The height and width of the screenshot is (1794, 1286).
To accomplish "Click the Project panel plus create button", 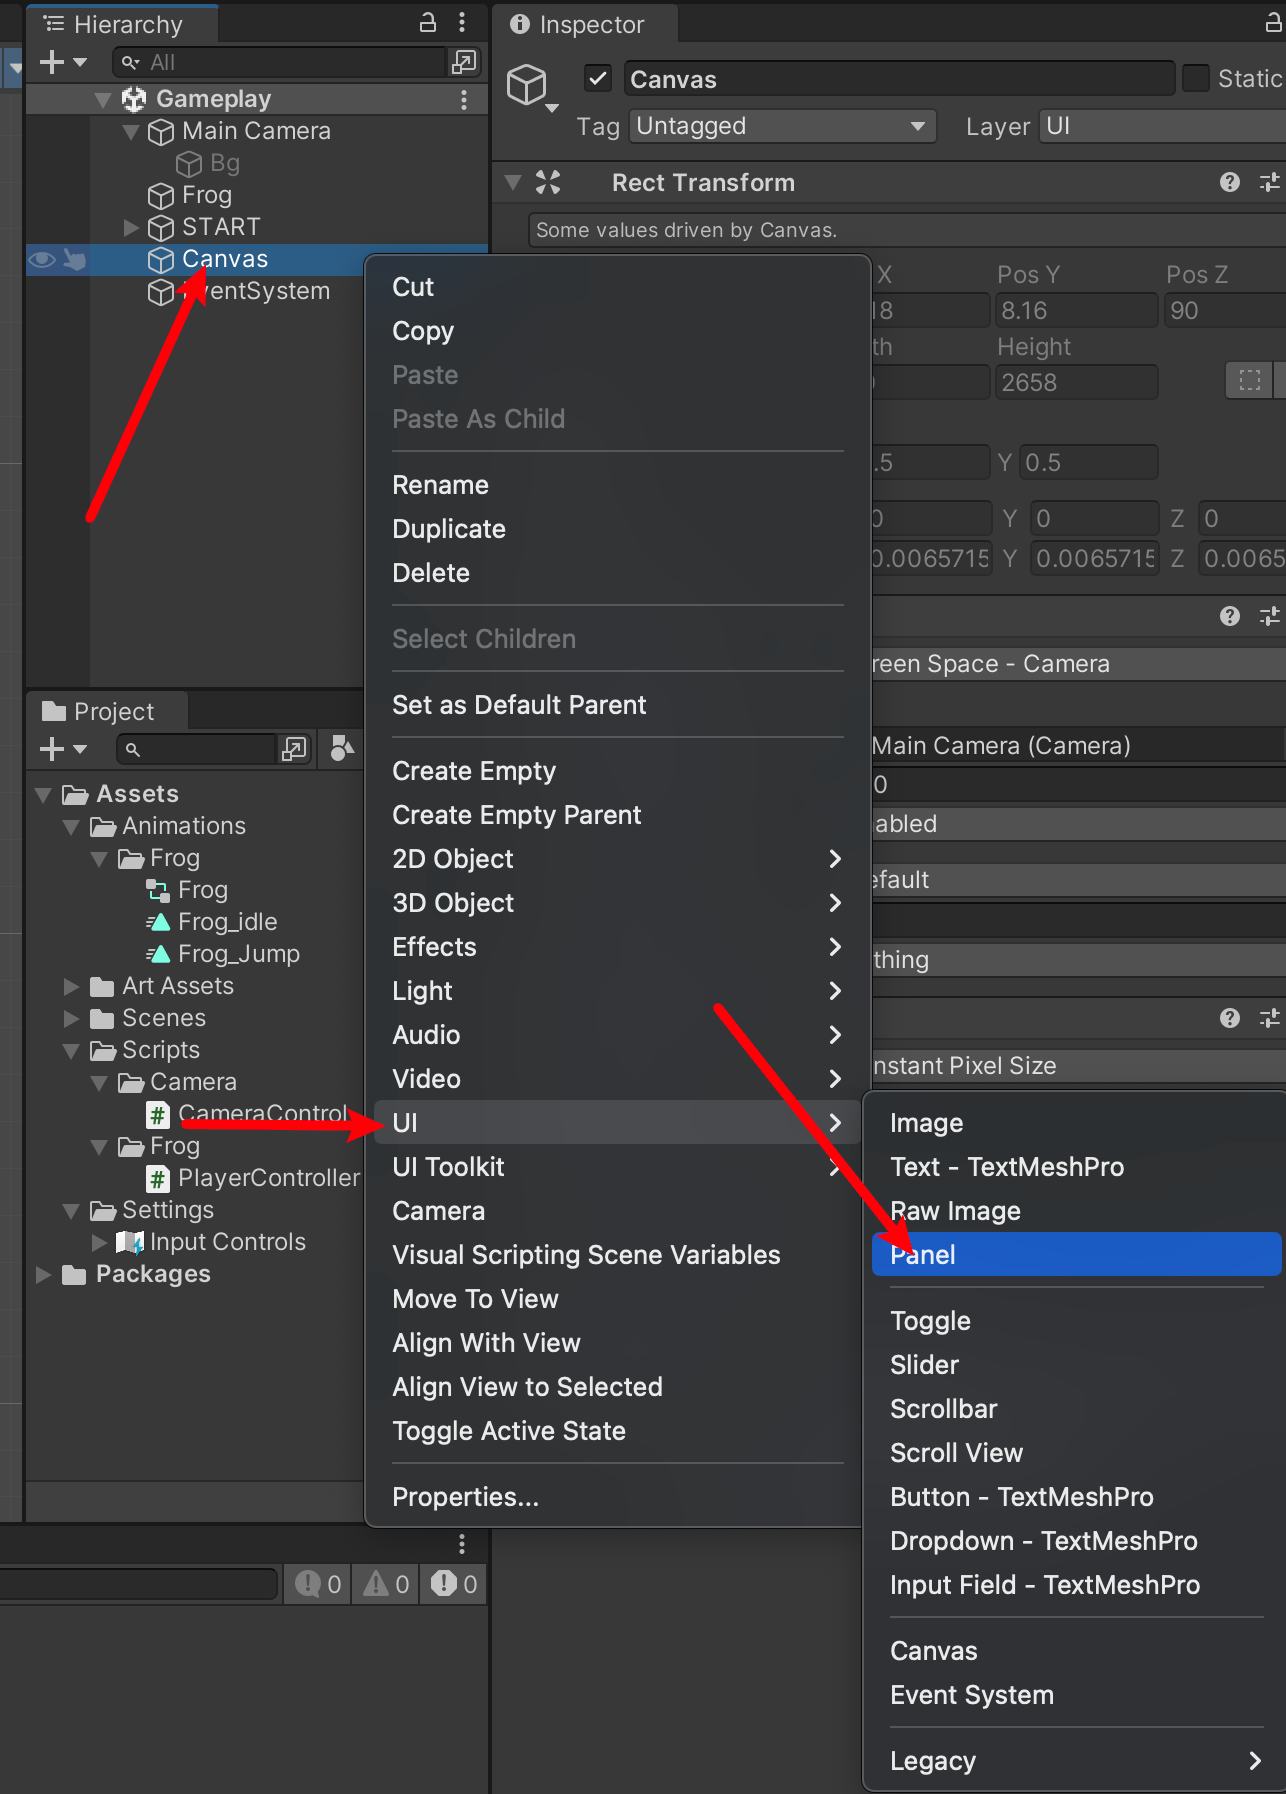I will pyautogui.click(x=63, y=749).
